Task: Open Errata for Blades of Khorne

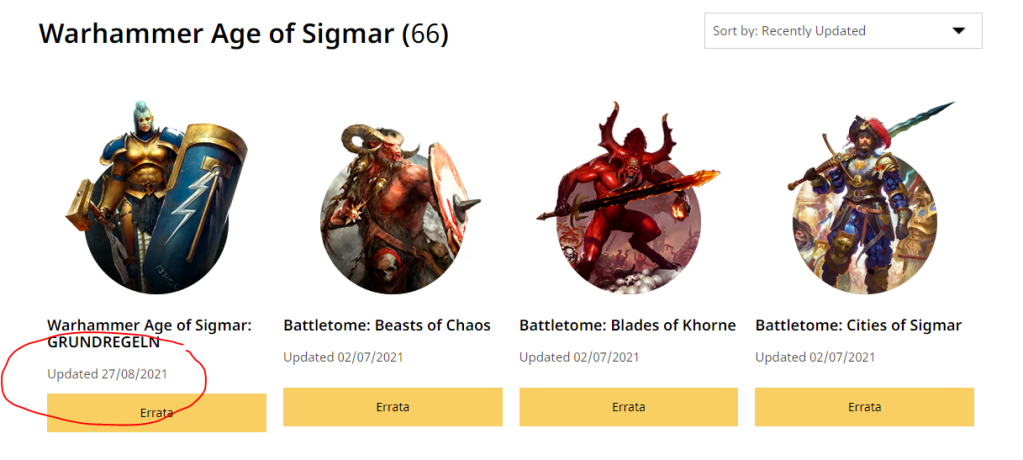Action: point(628,407)
